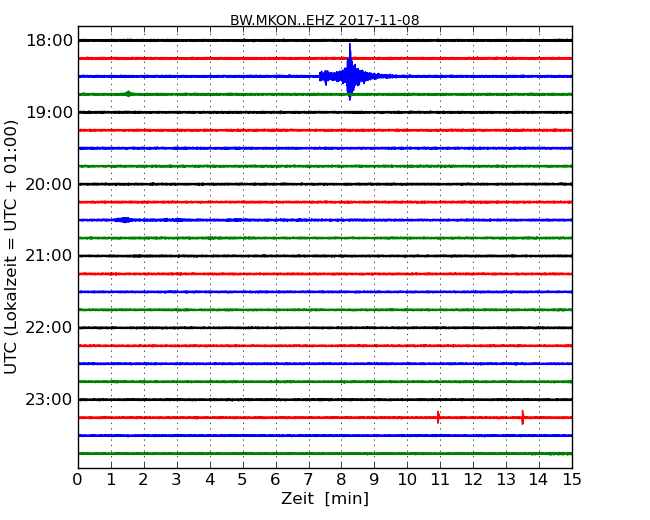Click the plot title BW.MKON..EHZ 2017-11-08
The image size is (650, 520).
[x=325, y=20]
